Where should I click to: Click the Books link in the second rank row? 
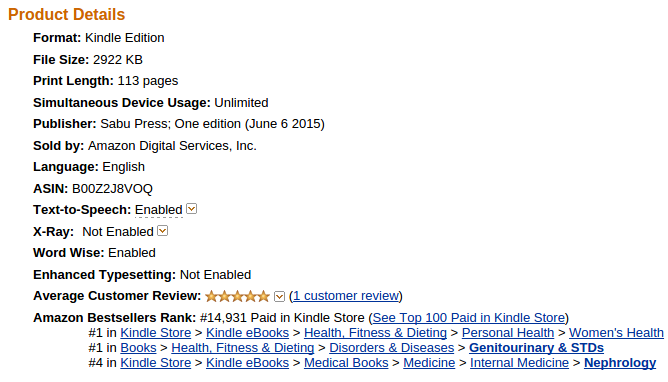pyautogui.click(x=138, y=348)
